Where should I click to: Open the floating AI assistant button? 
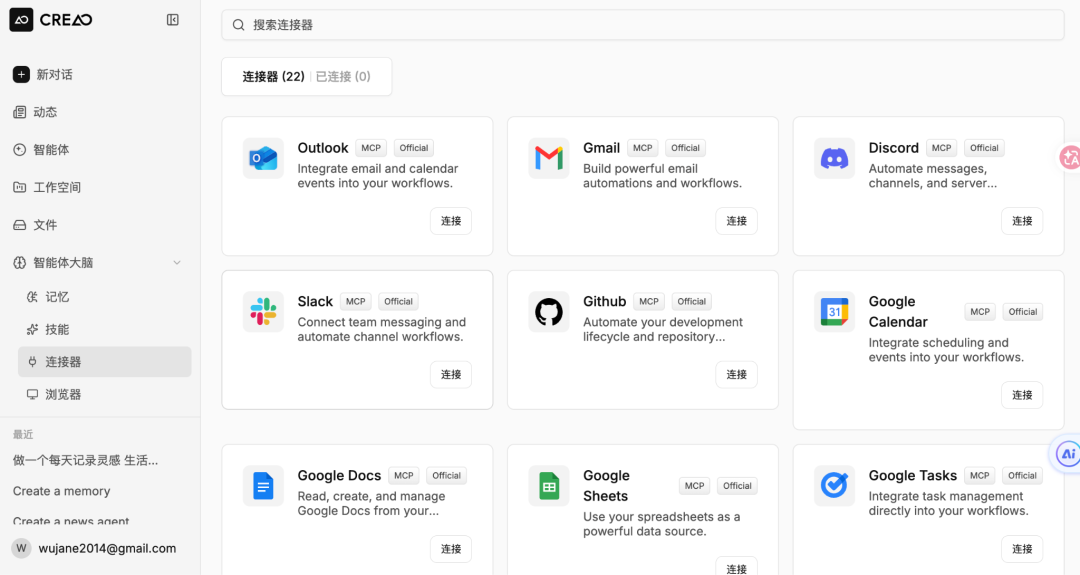click(1067, 454)
